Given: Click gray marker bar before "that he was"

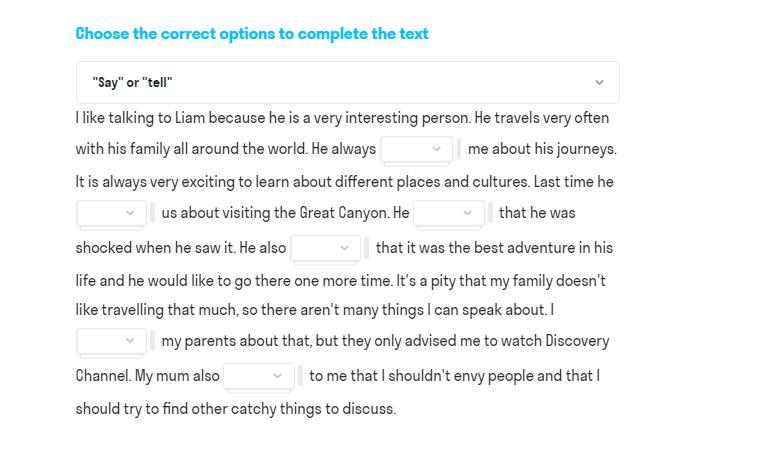Looking at the screenshot, I should tap(490, 213).
